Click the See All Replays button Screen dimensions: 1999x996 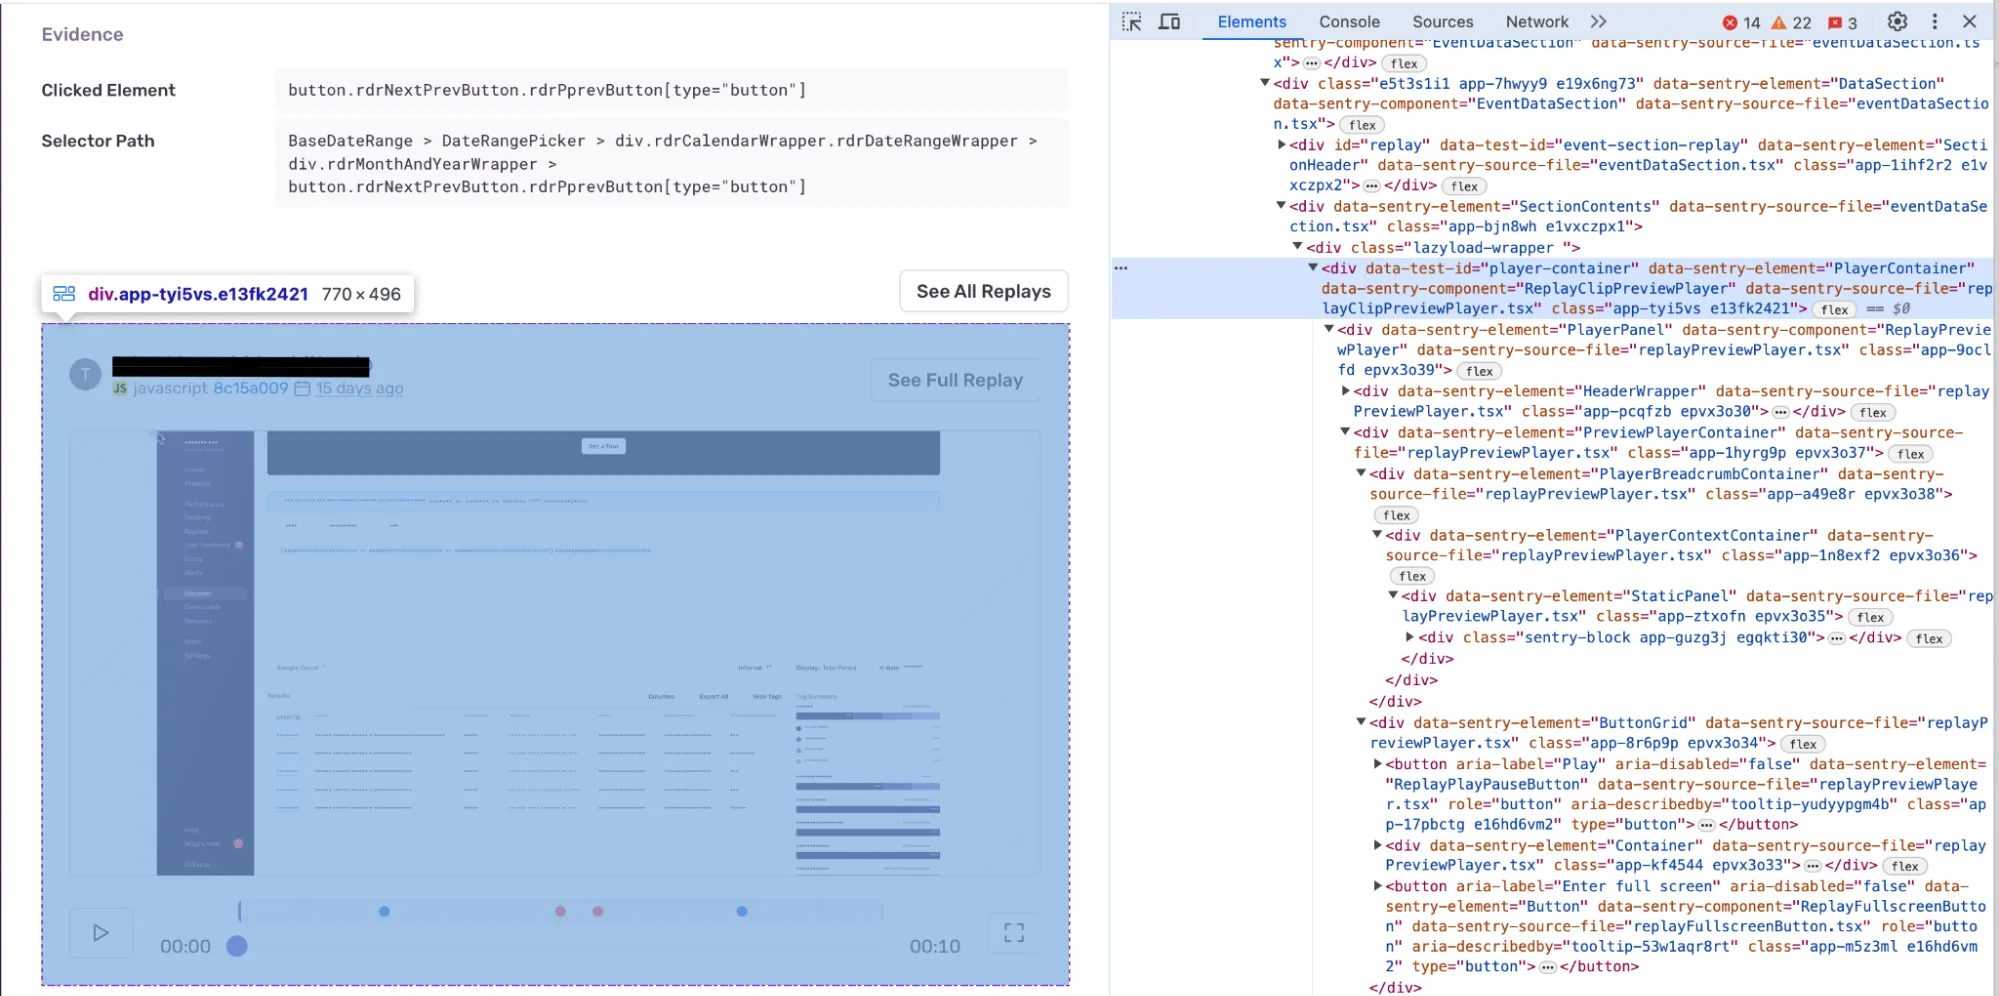pos(983,291)
